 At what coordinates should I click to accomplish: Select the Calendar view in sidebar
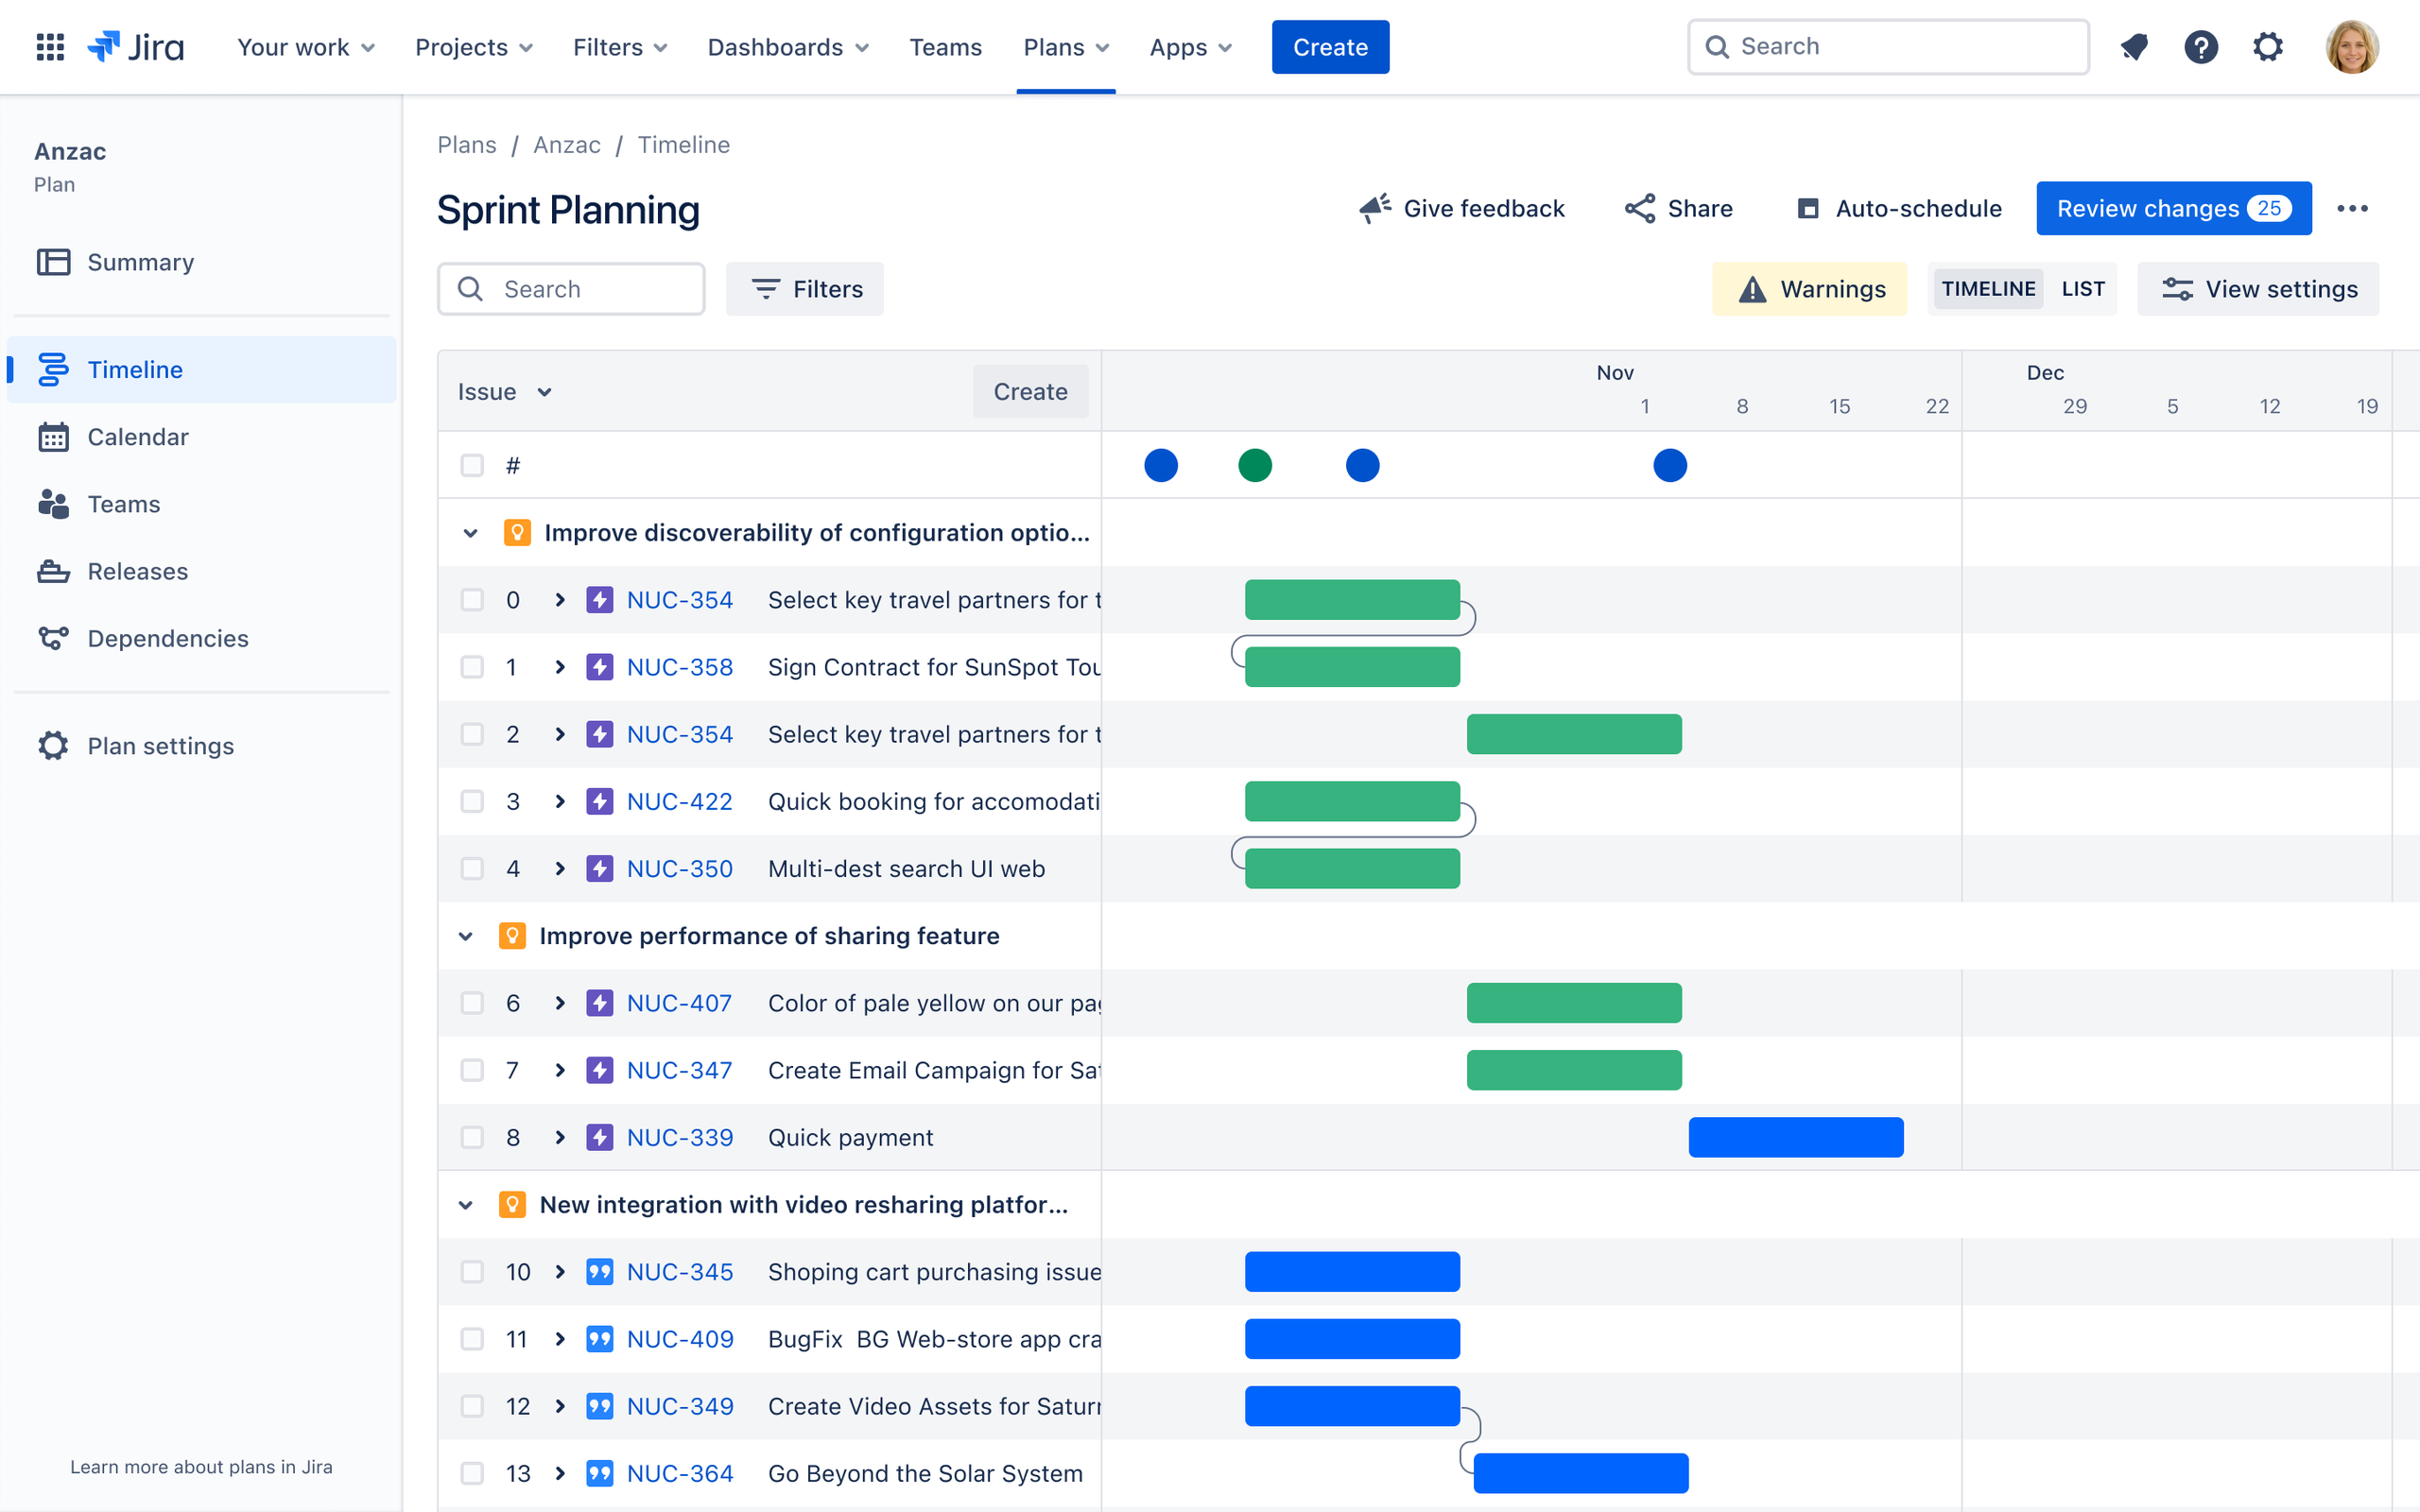pos(137,436)
